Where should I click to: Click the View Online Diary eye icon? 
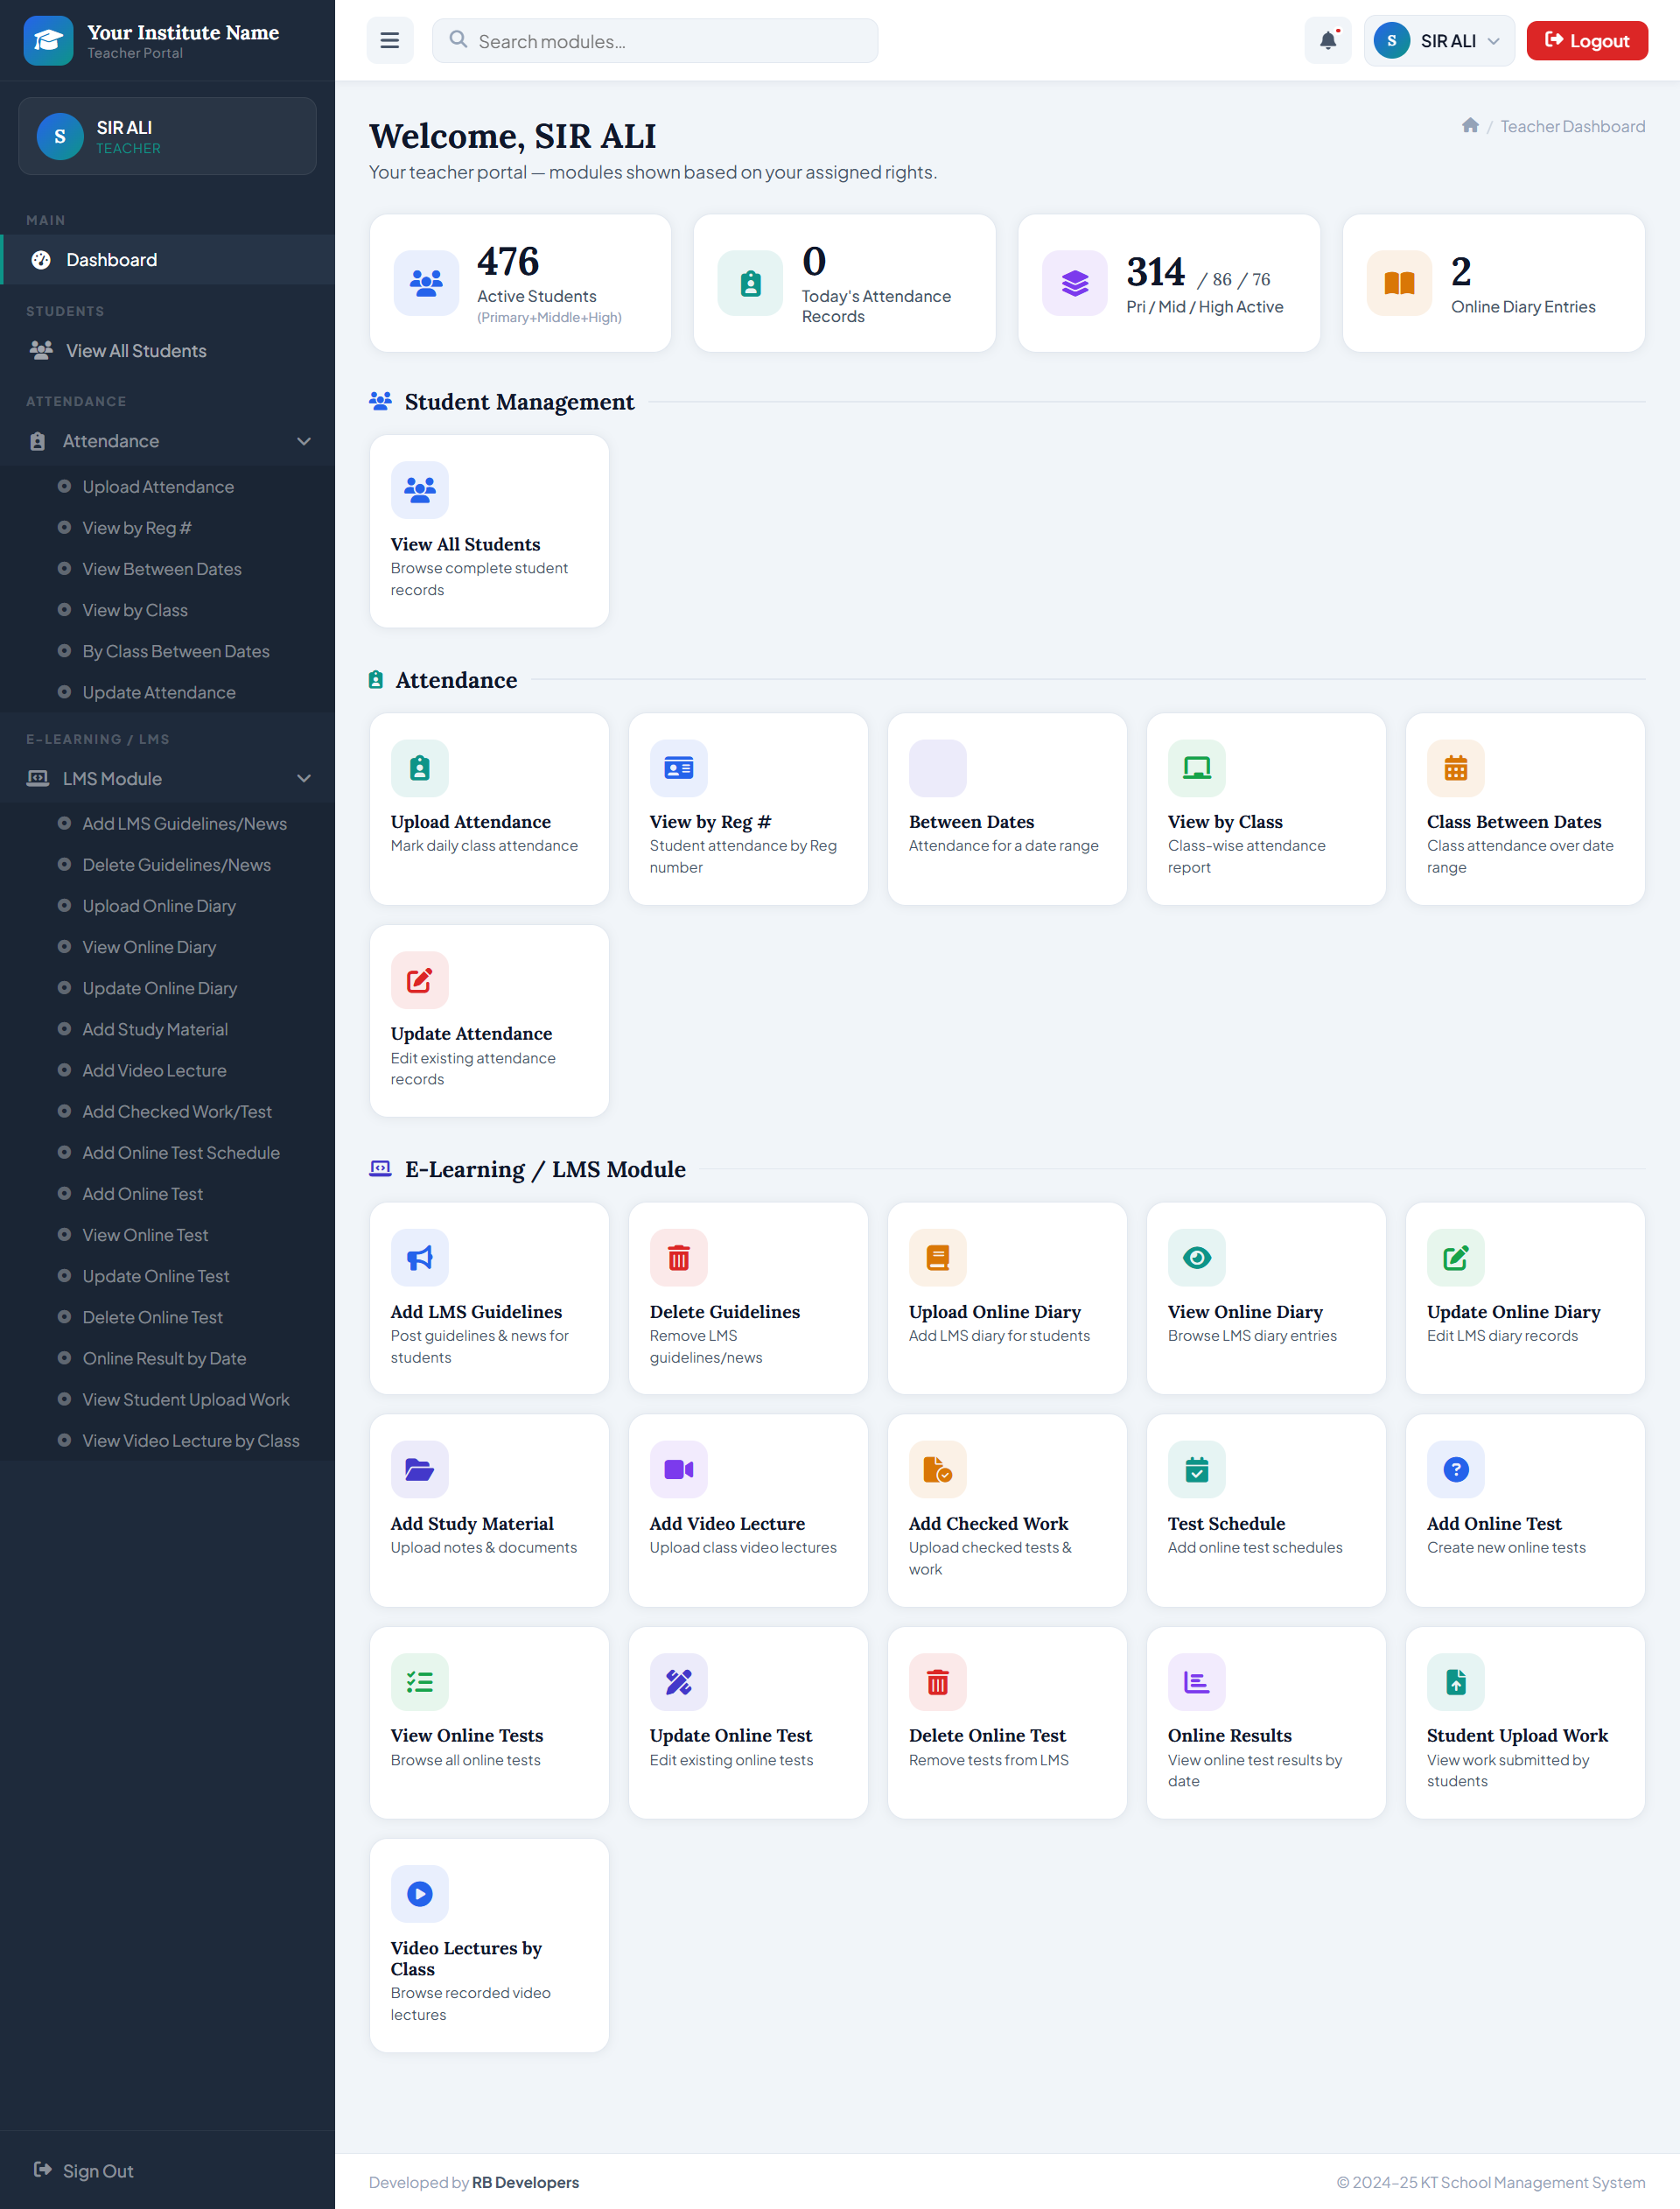tap(1197, 1258)
